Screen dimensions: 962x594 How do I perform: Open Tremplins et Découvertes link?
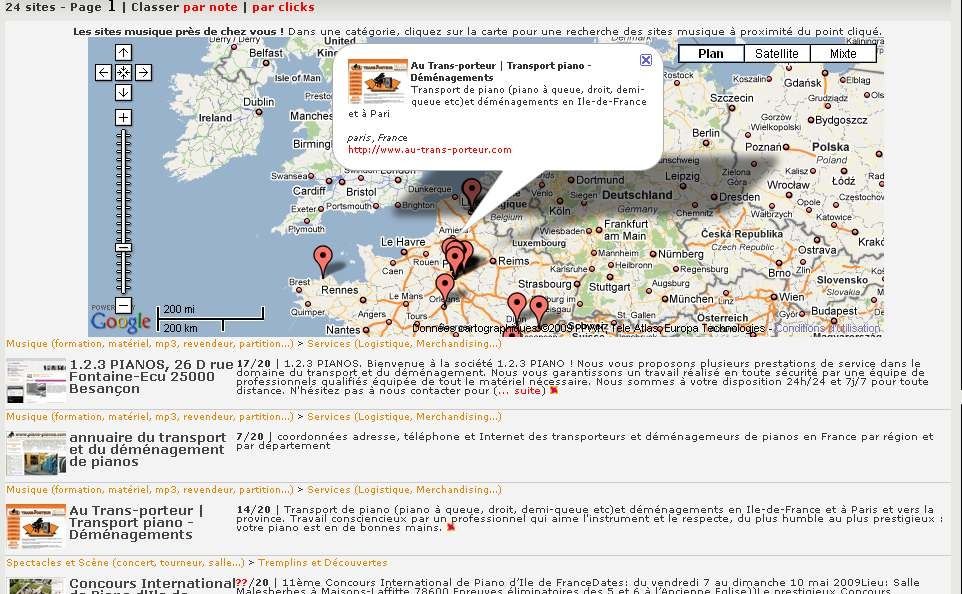click(x=323, y=563)
